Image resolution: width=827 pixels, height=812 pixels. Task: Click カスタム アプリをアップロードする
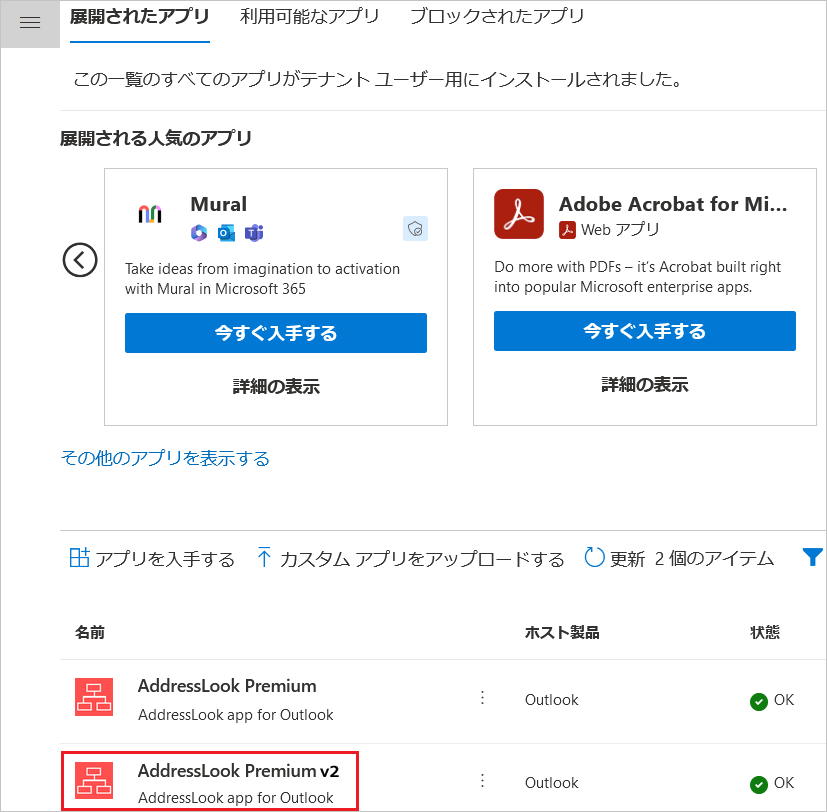(x=410, y=559)
